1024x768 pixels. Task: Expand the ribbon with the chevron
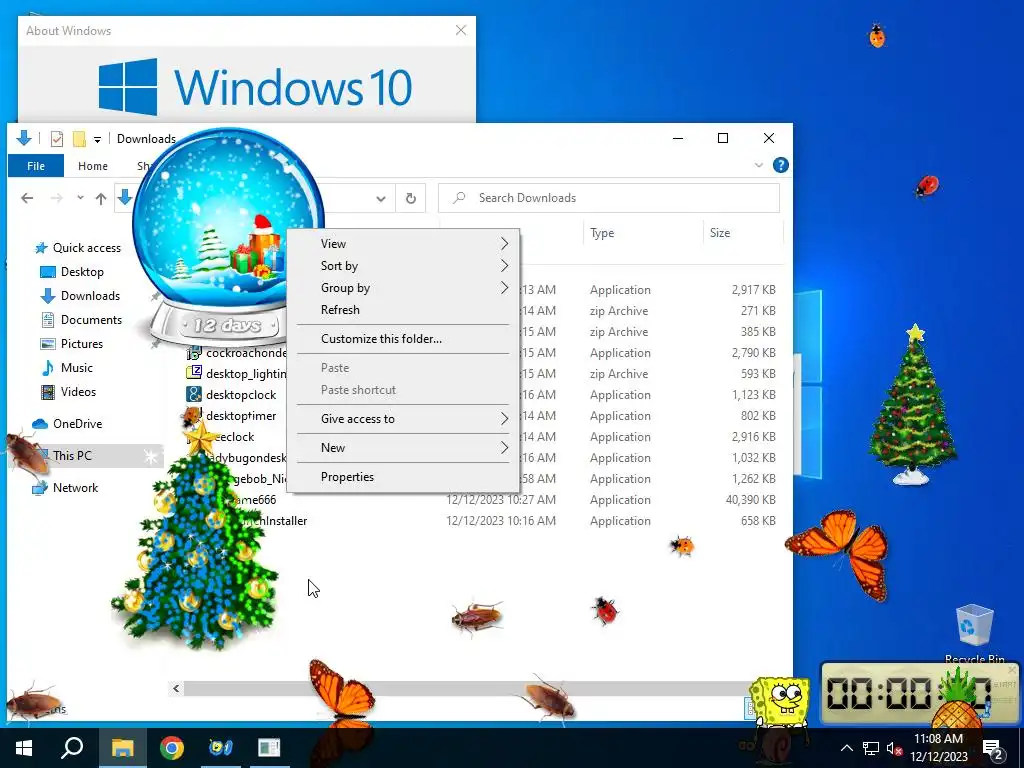click(759, 165)
